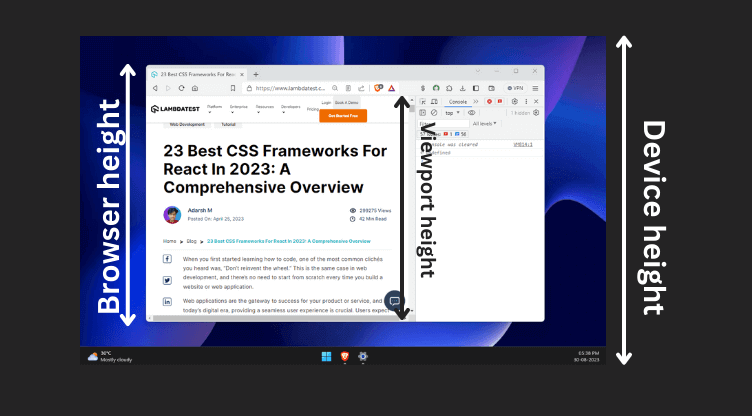752x416 pixels.
Task: Toggle the console sidebar icon
Action: click(x=423, y=113)
